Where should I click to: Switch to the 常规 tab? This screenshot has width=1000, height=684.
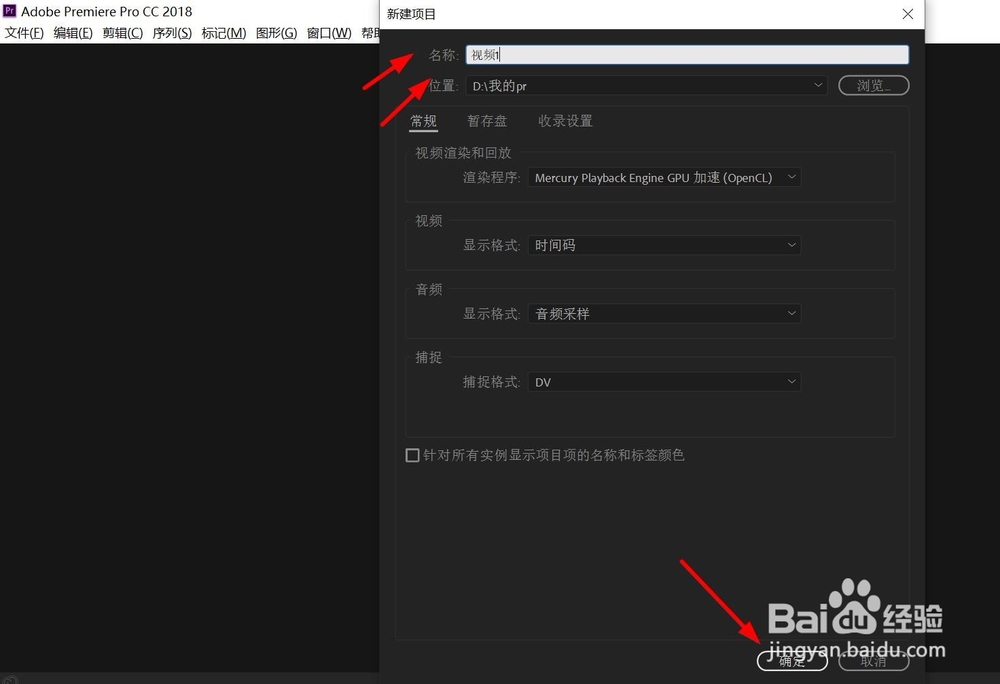click(x=423, y=121)
